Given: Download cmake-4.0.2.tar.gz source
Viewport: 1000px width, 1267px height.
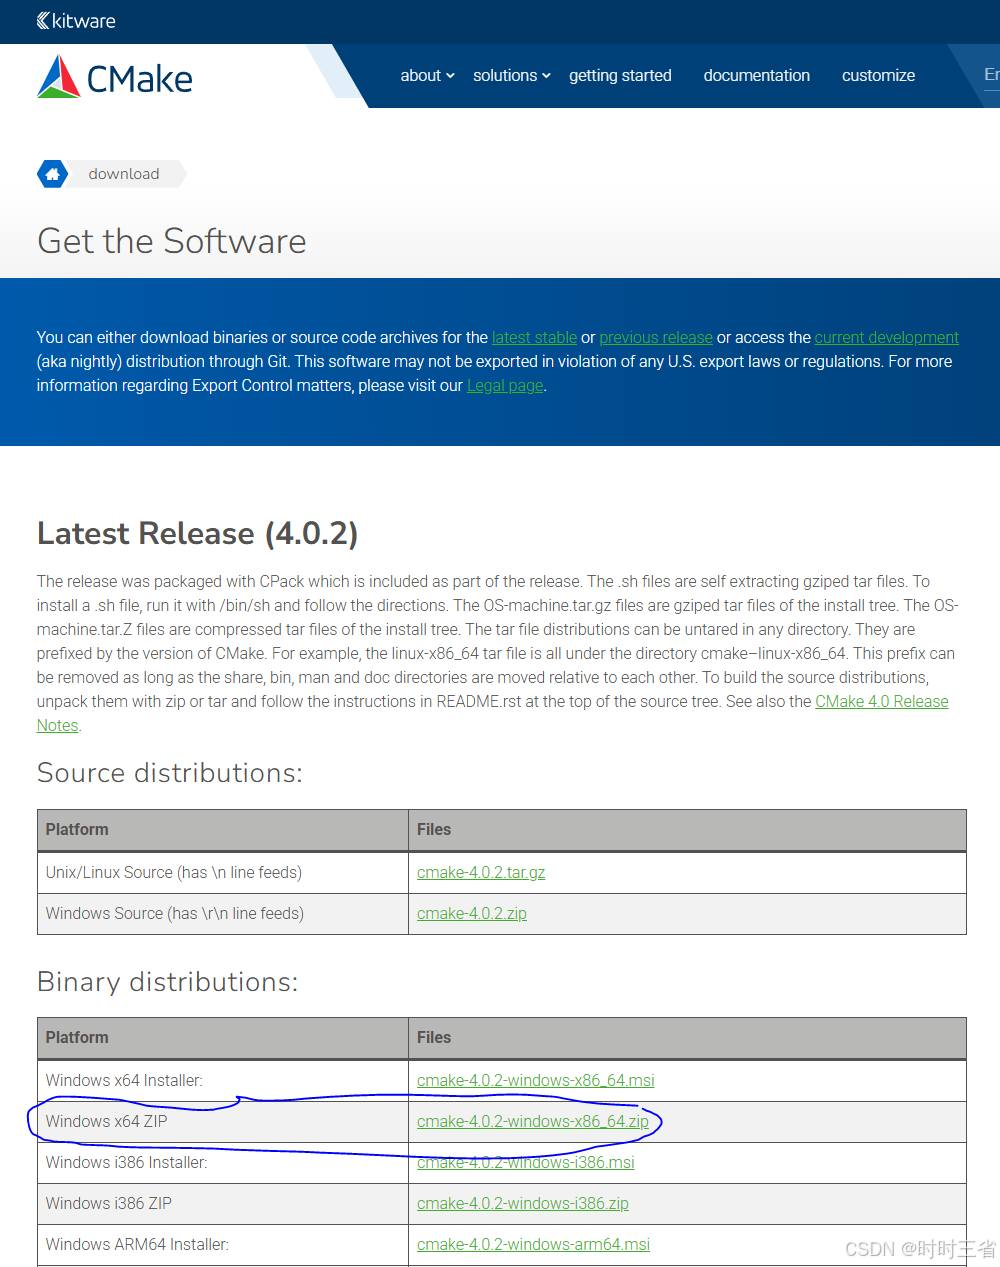Looking at the screenshot, I should click(481, 873).
